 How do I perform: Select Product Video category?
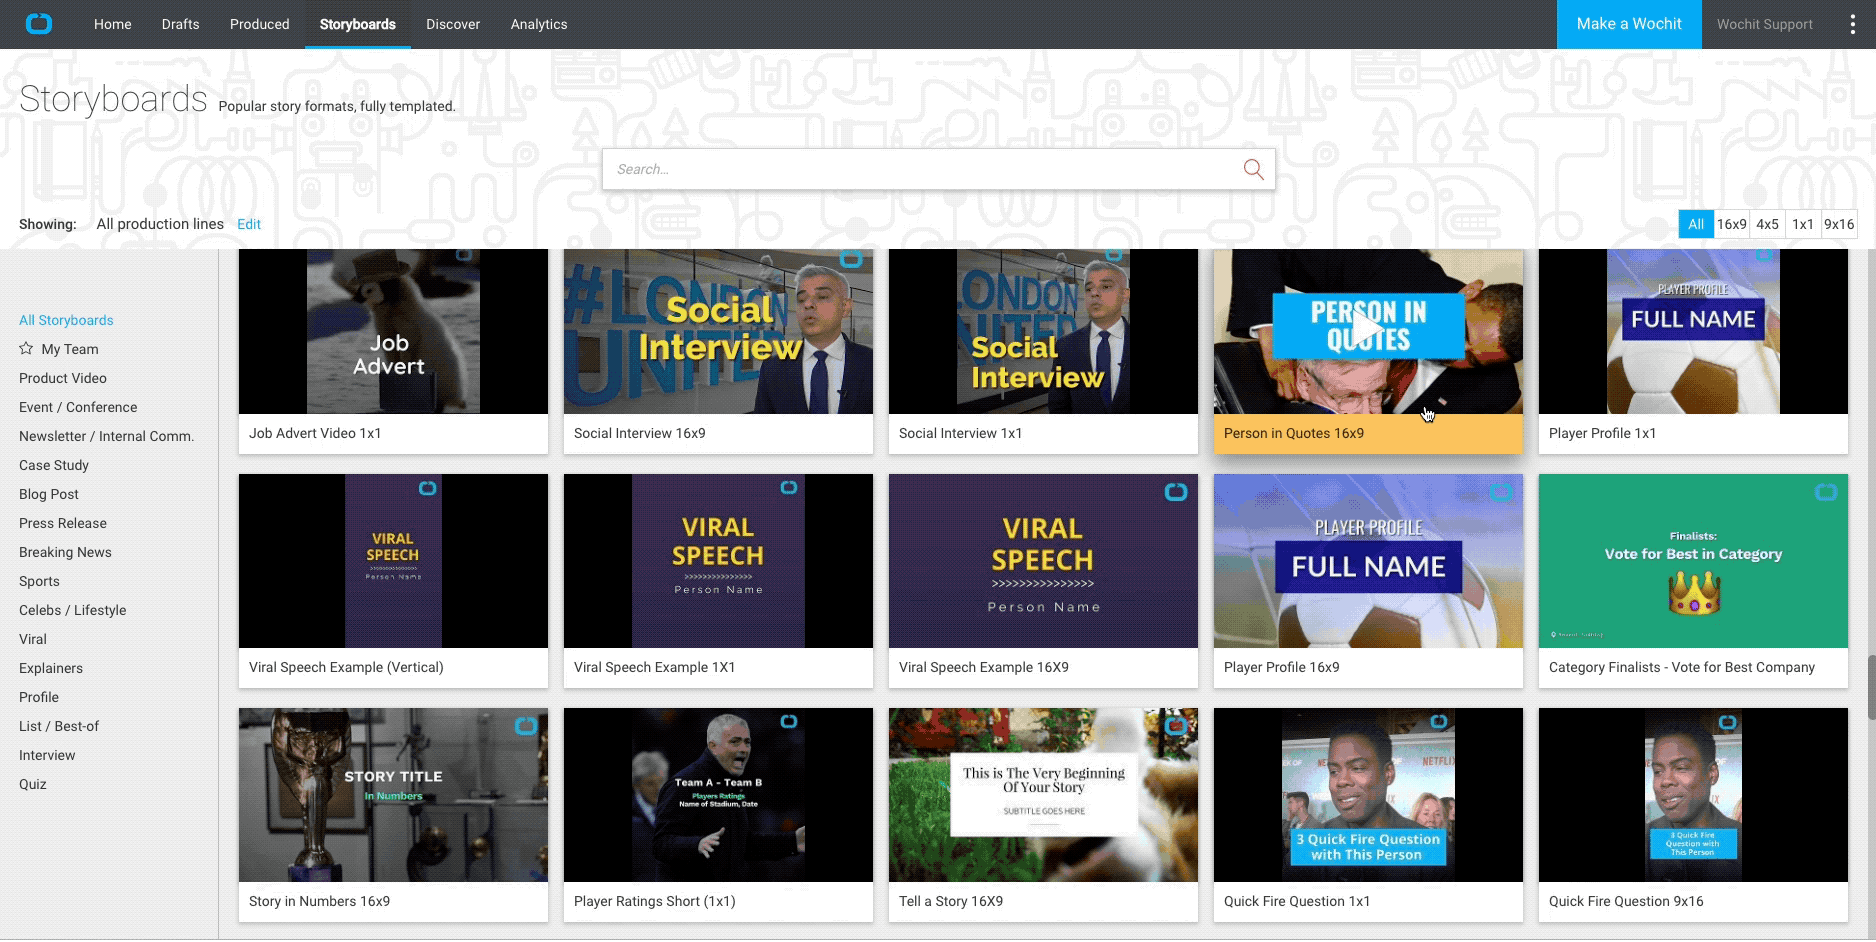(x=63, y=378)
